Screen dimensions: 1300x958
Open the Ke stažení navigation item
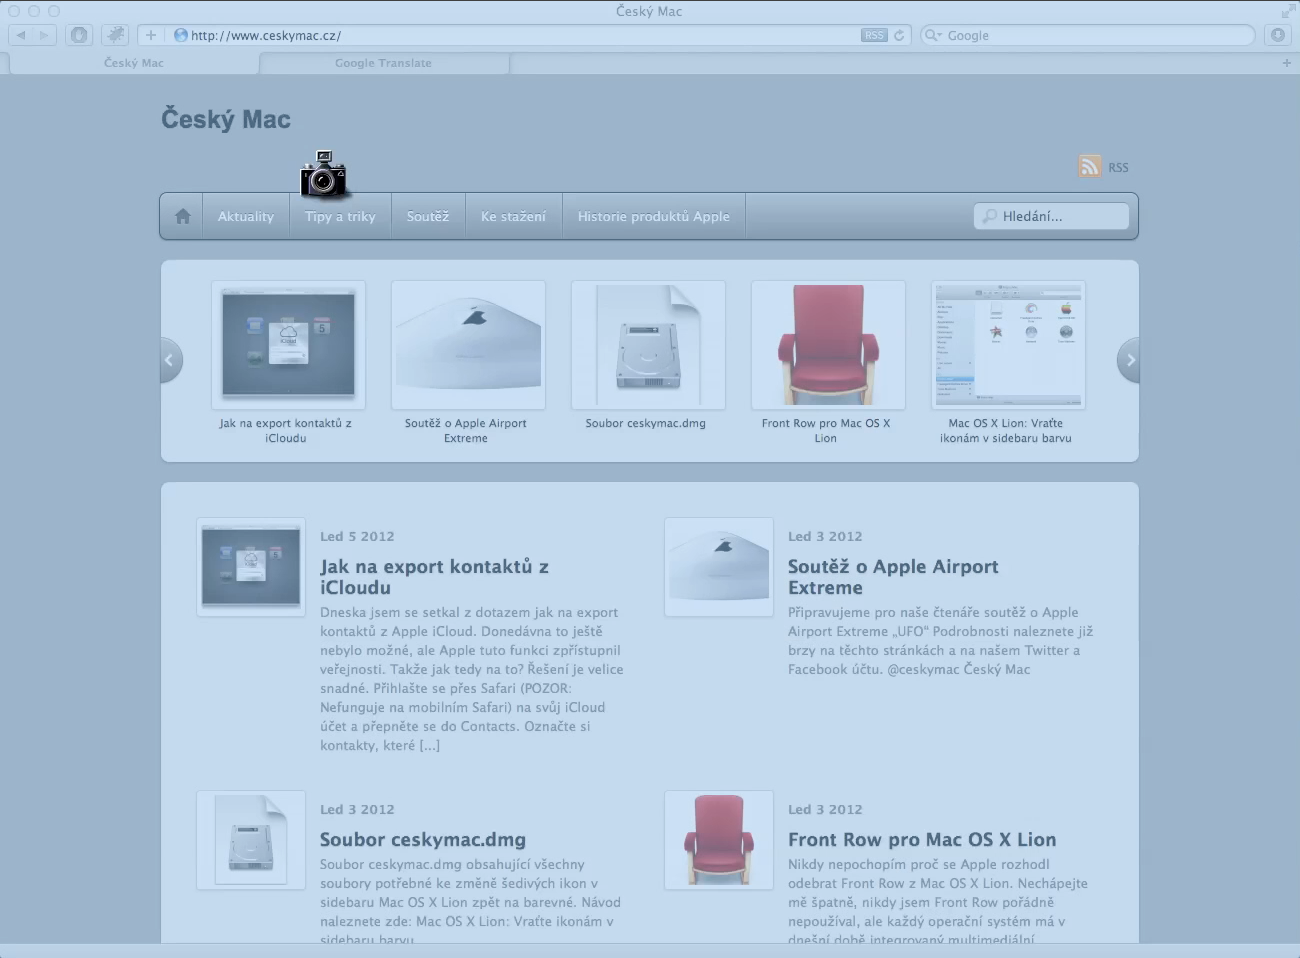(513, 216)
